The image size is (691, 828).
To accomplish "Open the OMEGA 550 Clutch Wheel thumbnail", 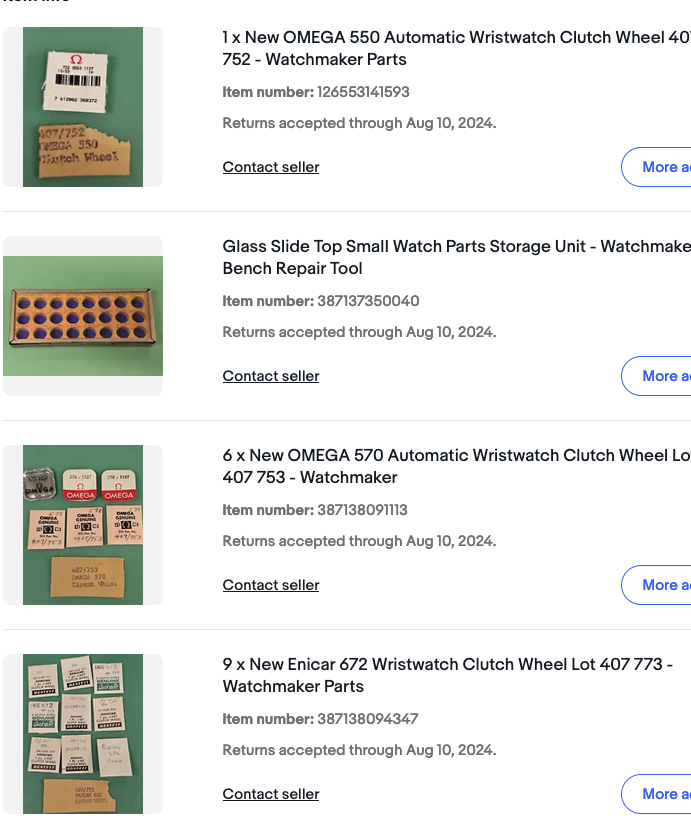I will pyautogui.click(x=83, y=107).
